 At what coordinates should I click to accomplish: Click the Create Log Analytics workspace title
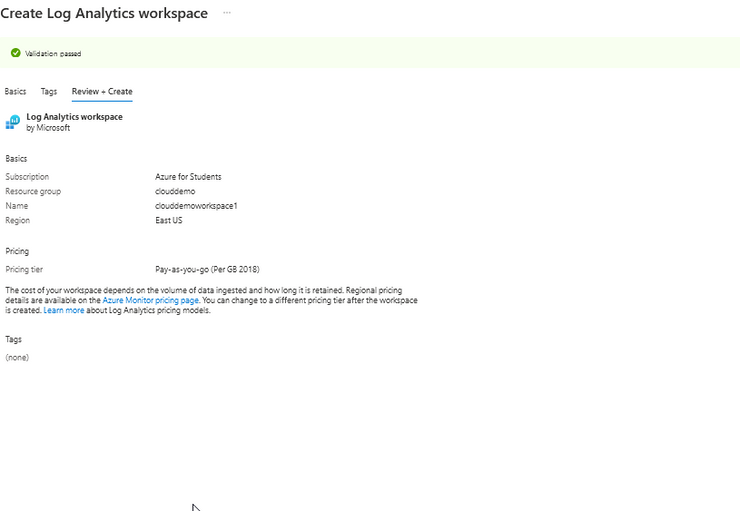coord(104,13)
